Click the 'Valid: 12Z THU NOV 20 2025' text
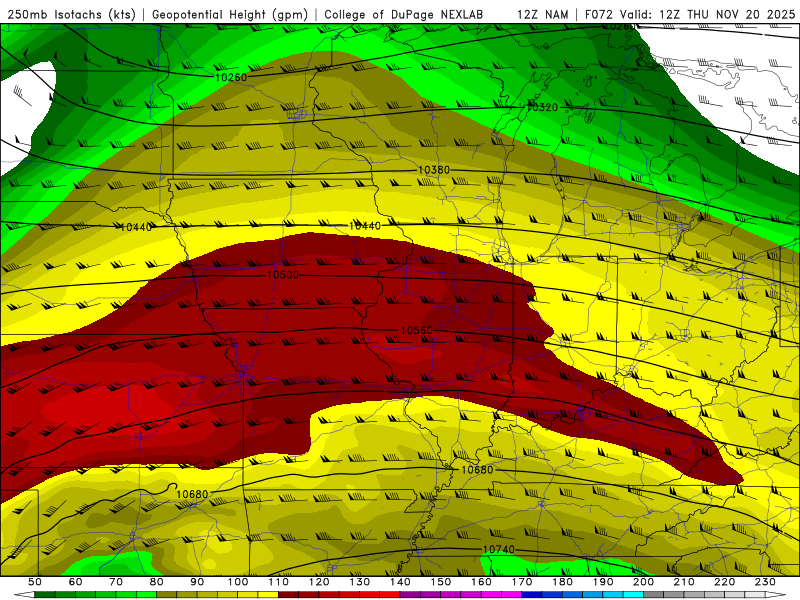This screenshot has height=600, width=800. (707, 14)
